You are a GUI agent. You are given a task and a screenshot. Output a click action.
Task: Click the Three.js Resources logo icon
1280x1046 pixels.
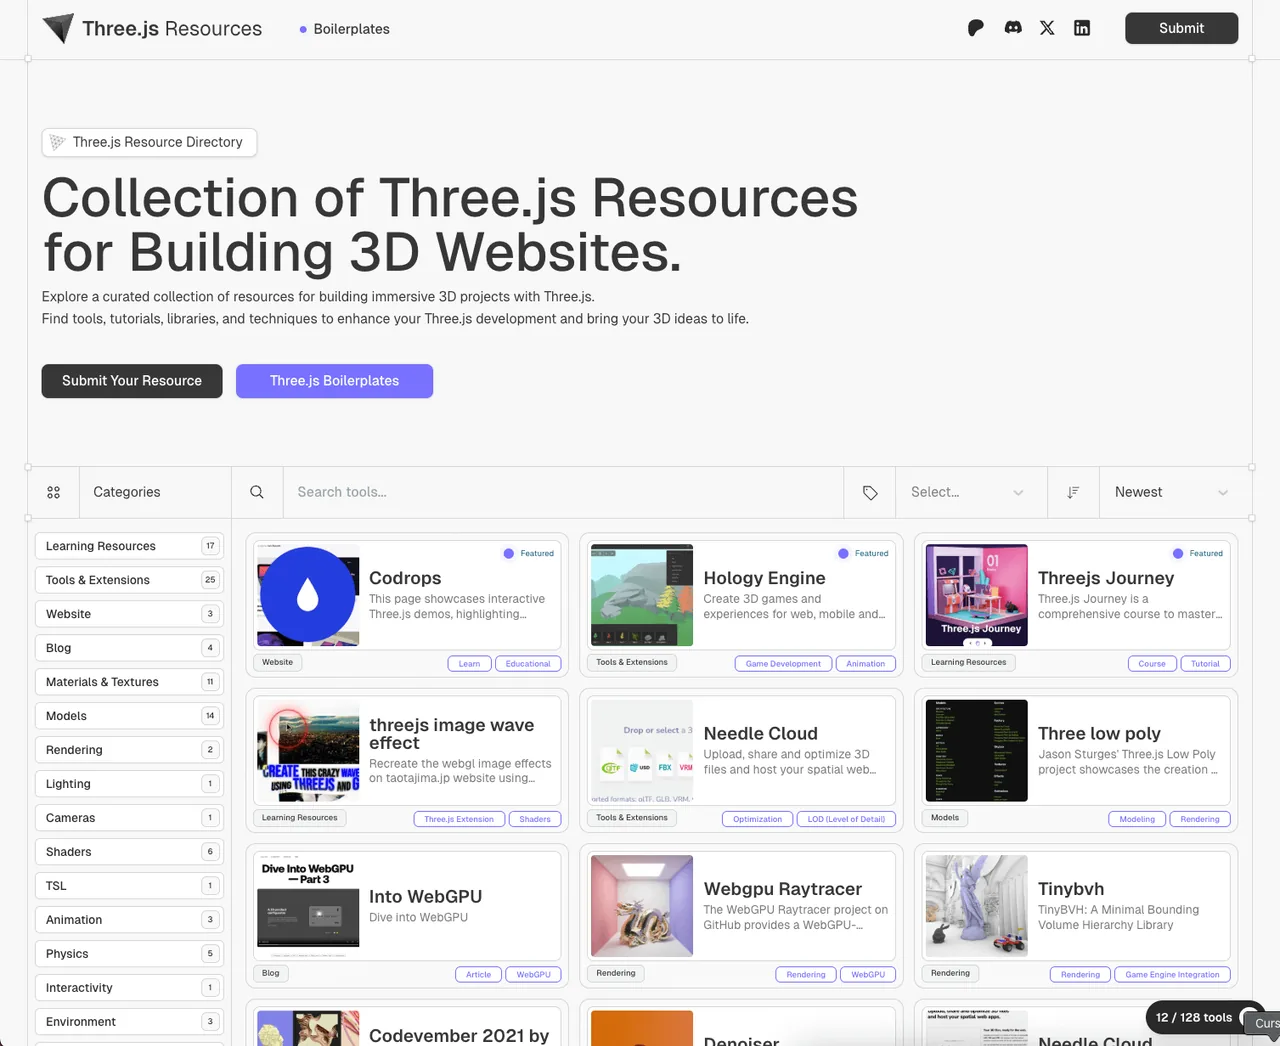(x=58, y=28)
